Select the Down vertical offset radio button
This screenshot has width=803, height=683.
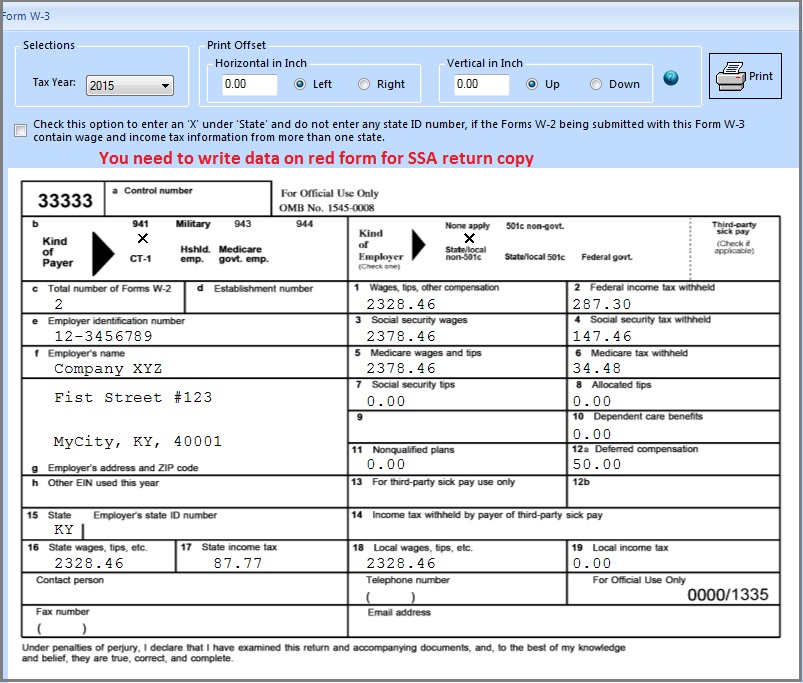[596, 85]
